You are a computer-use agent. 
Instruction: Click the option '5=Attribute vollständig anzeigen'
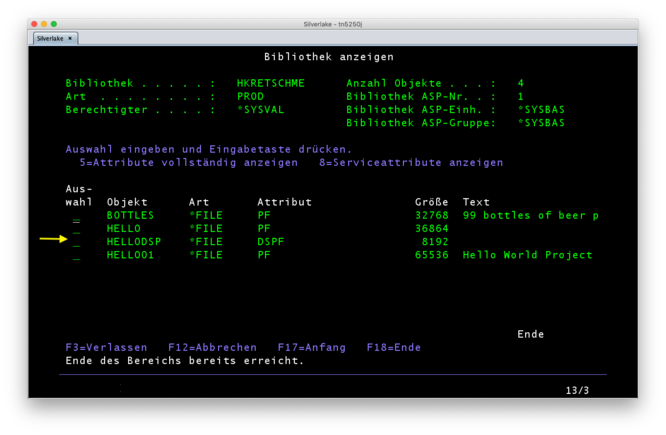tap(189, 163)
